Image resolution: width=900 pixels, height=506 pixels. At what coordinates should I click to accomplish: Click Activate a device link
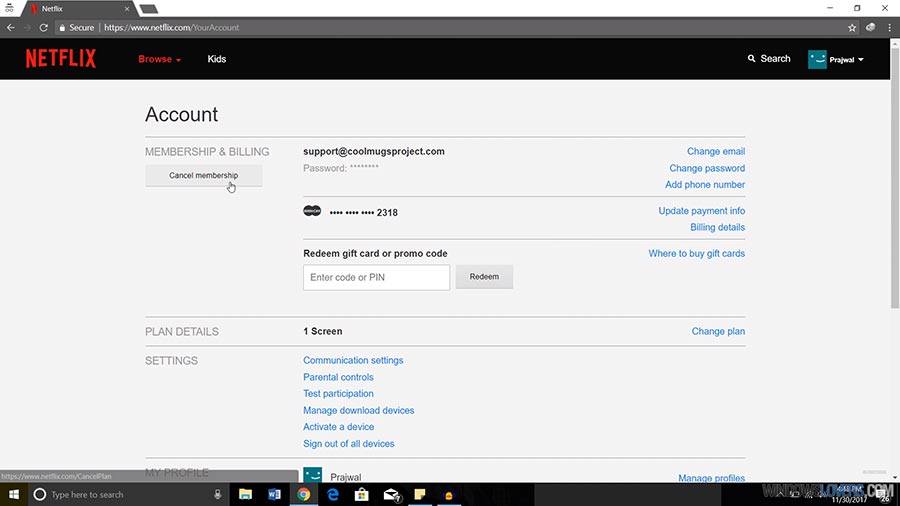pyautogui.click(x=339, y=427)
